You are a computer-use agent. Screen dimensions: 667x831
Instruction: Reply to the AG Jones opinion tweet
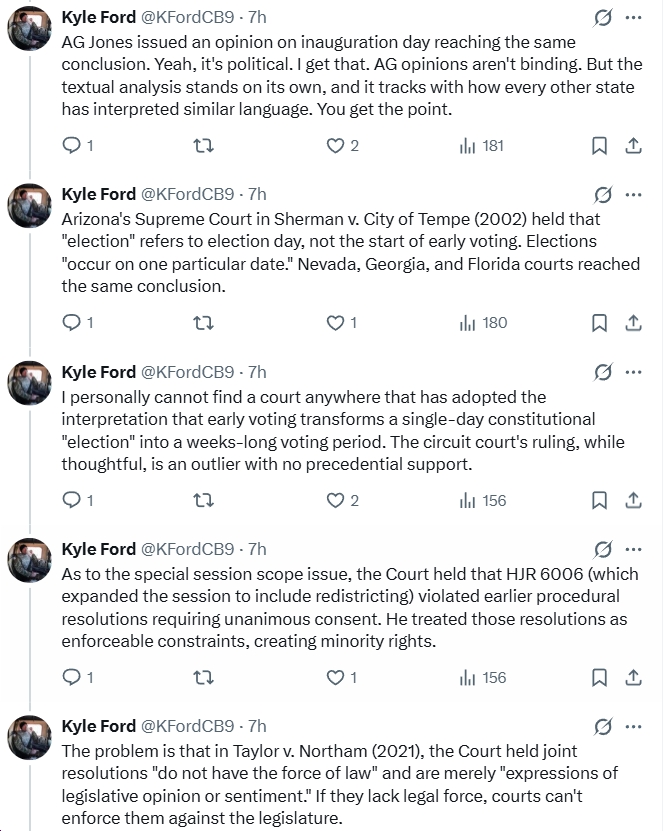[71, 146]
